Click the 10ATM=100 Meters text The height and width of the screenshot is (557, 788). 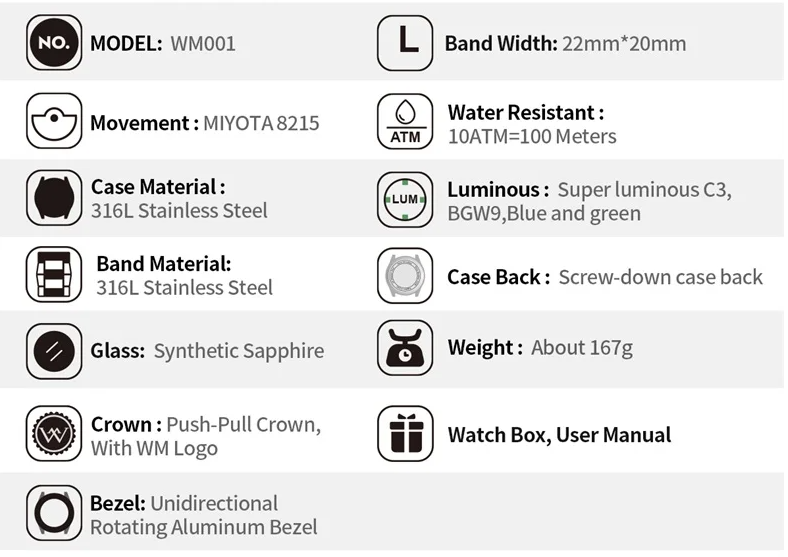point(532,136)
